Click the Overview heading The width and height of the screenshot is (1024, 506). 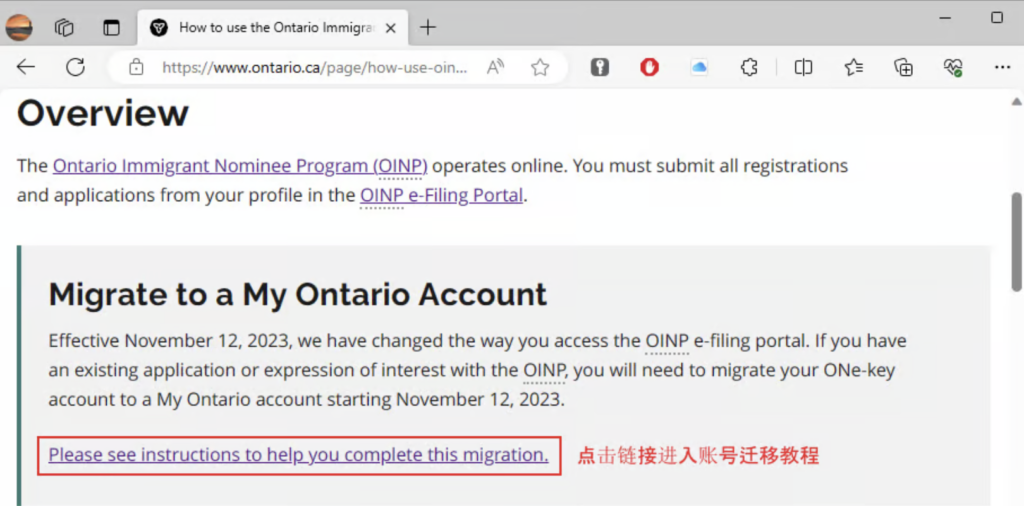point(103,112)
